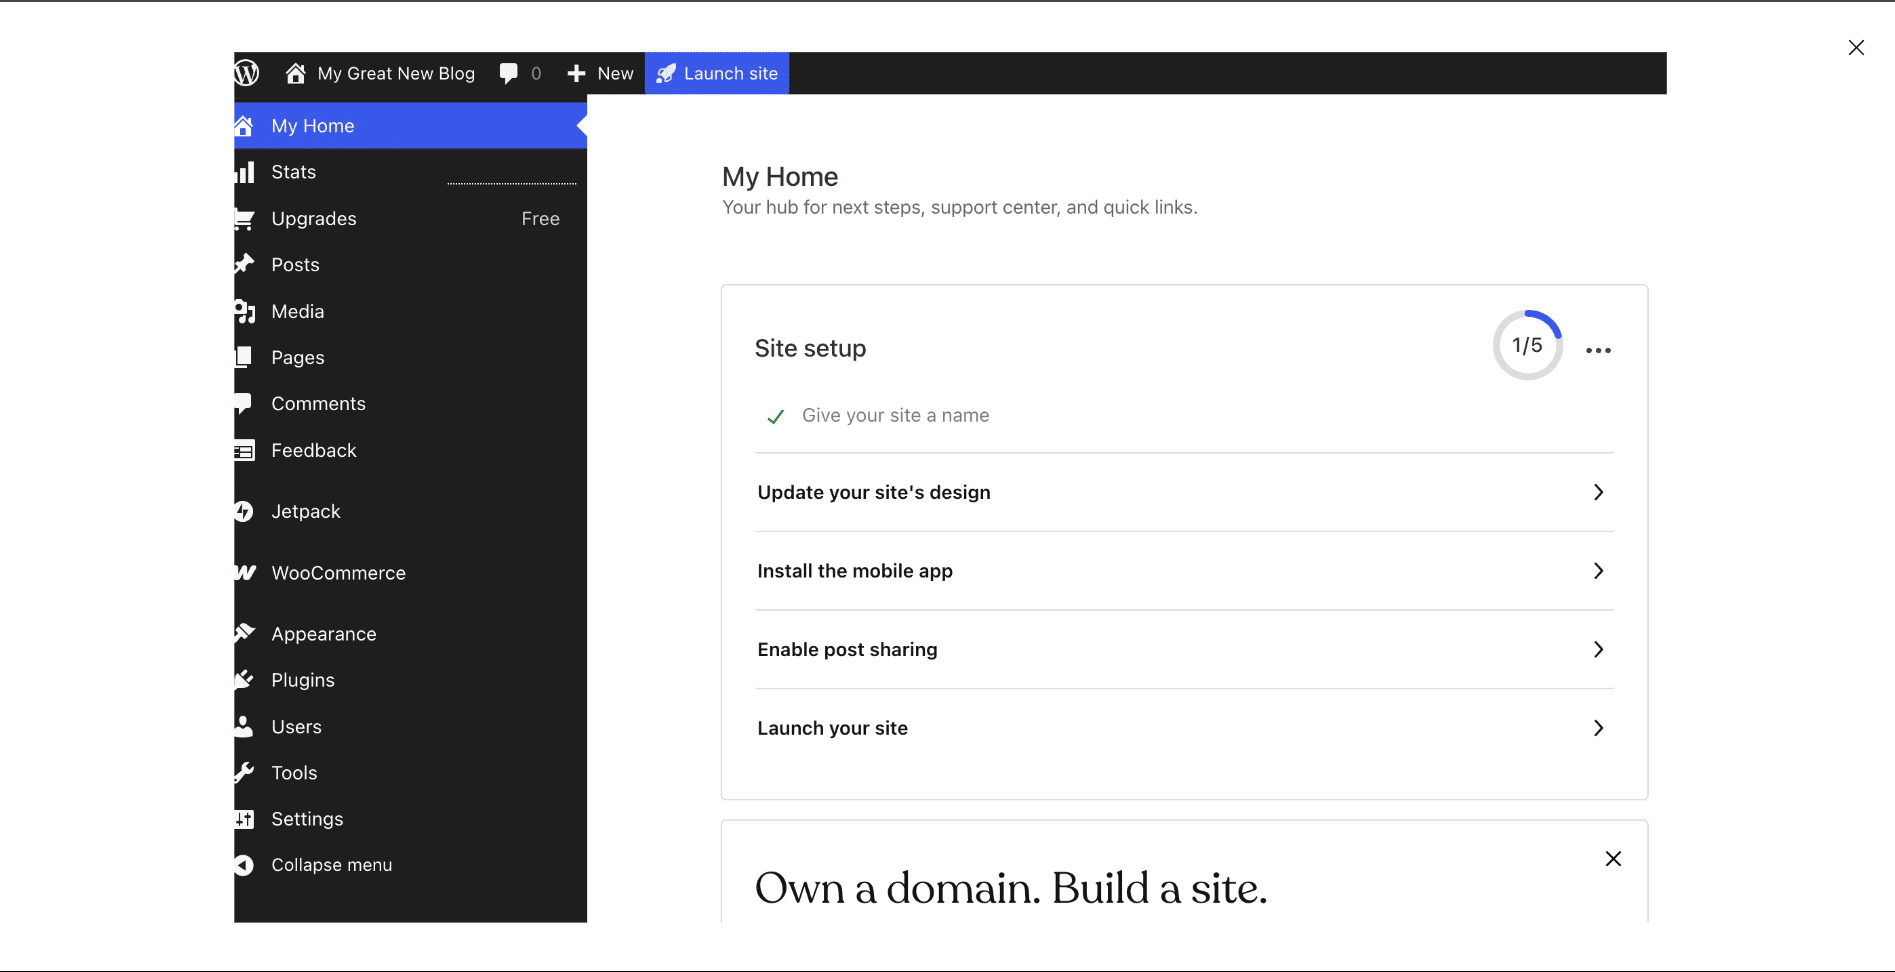
Task: Click the WooCommerce logo icon
Action: point(245,572)
